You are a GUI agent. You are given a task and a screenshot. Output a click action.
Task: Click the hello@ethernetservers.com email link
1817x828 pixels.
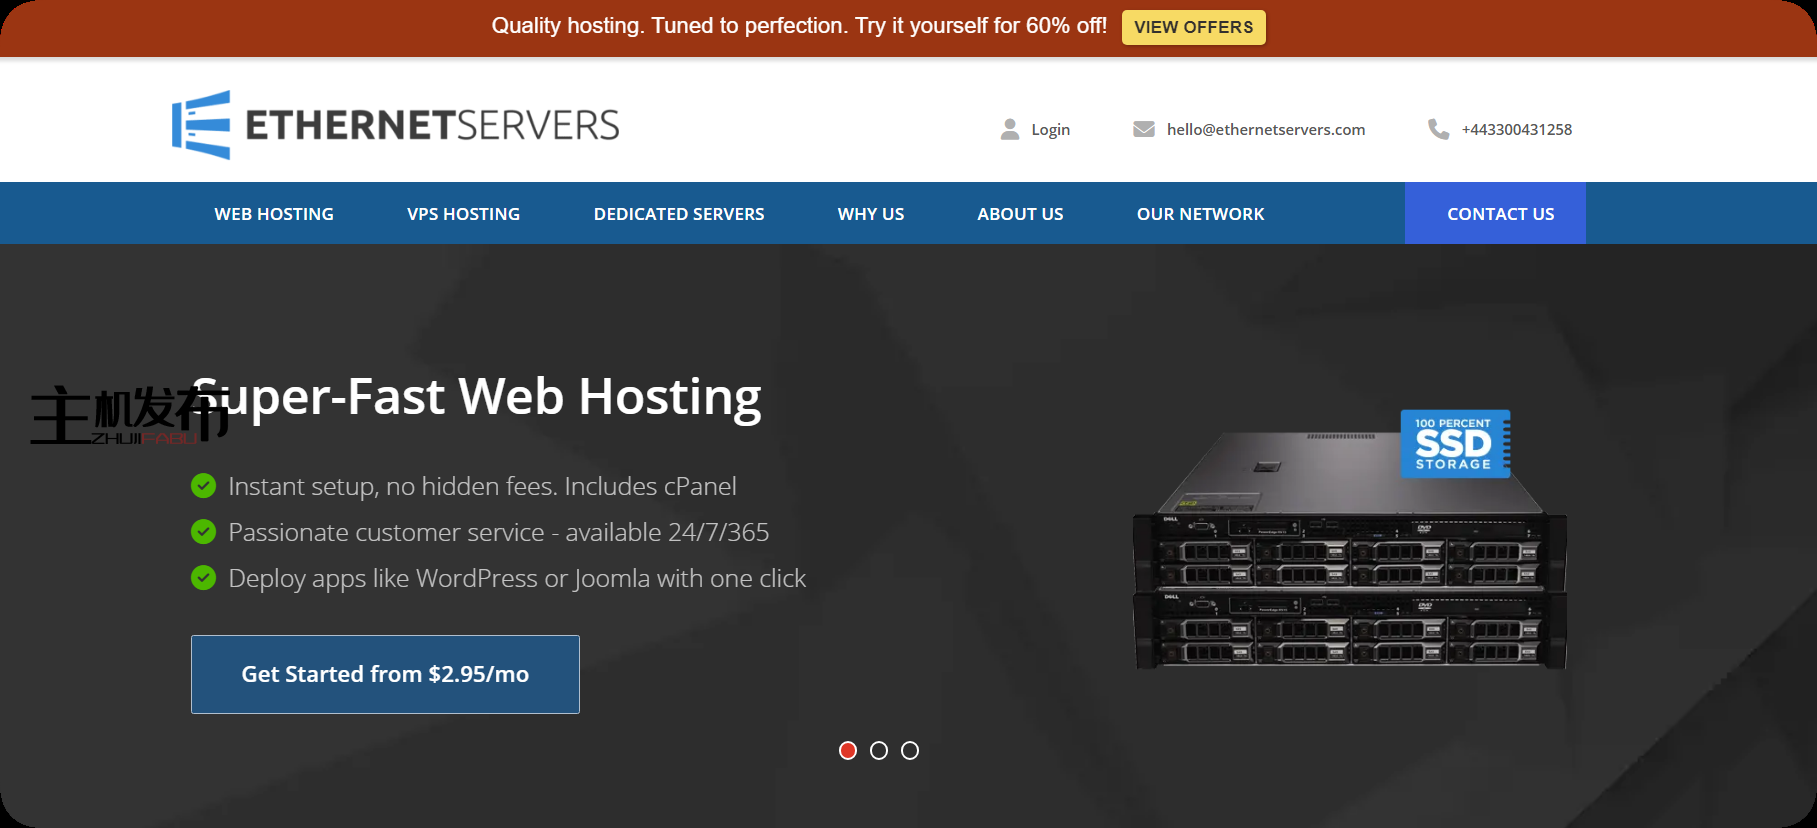point(1265,129)
